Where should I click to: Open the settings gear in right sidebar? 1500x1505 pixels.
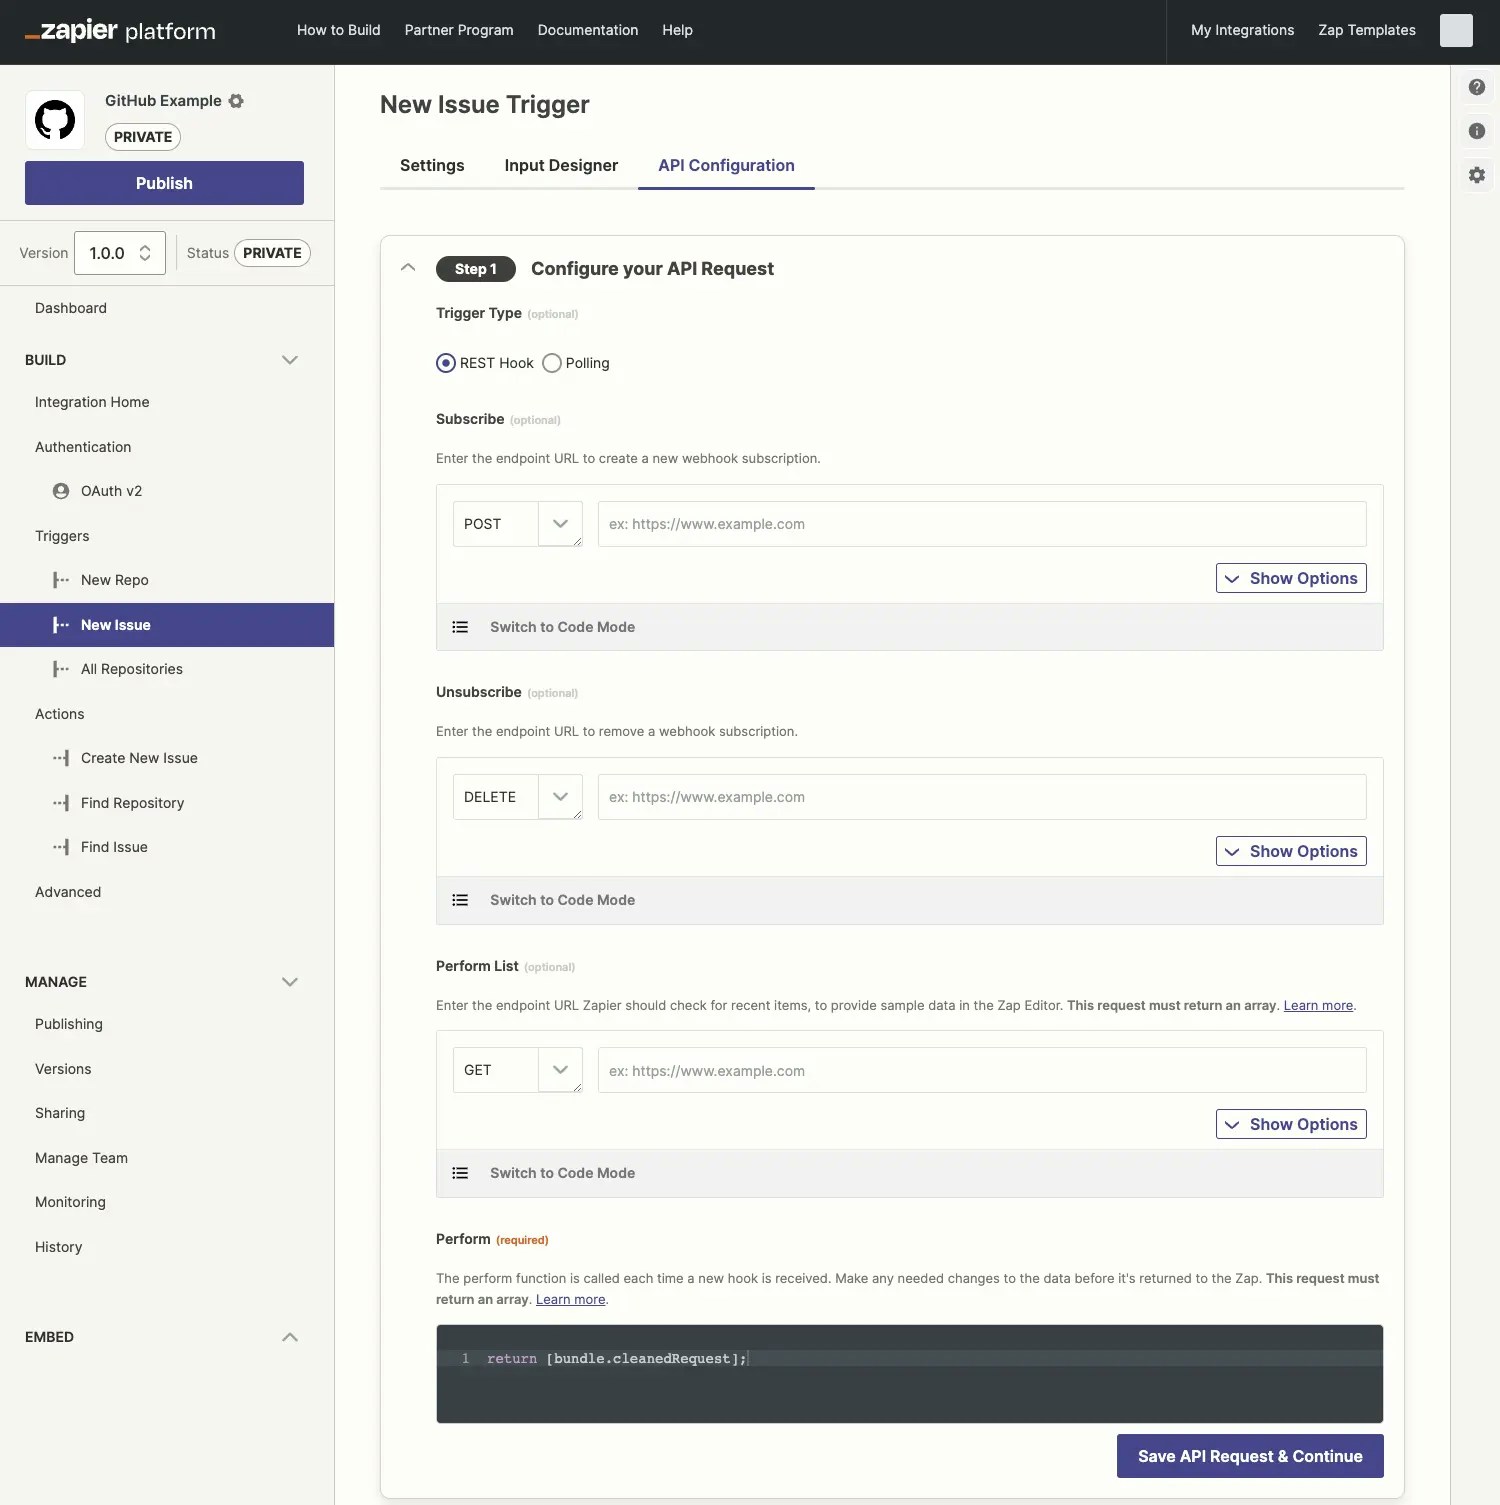pos(1476,175)
